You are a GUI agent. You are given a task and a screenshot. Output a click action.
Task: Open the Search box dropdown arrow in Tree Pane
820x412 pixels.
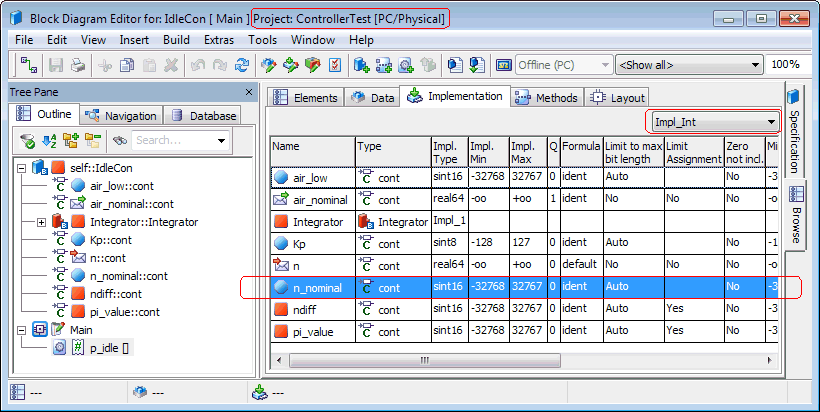221,140
